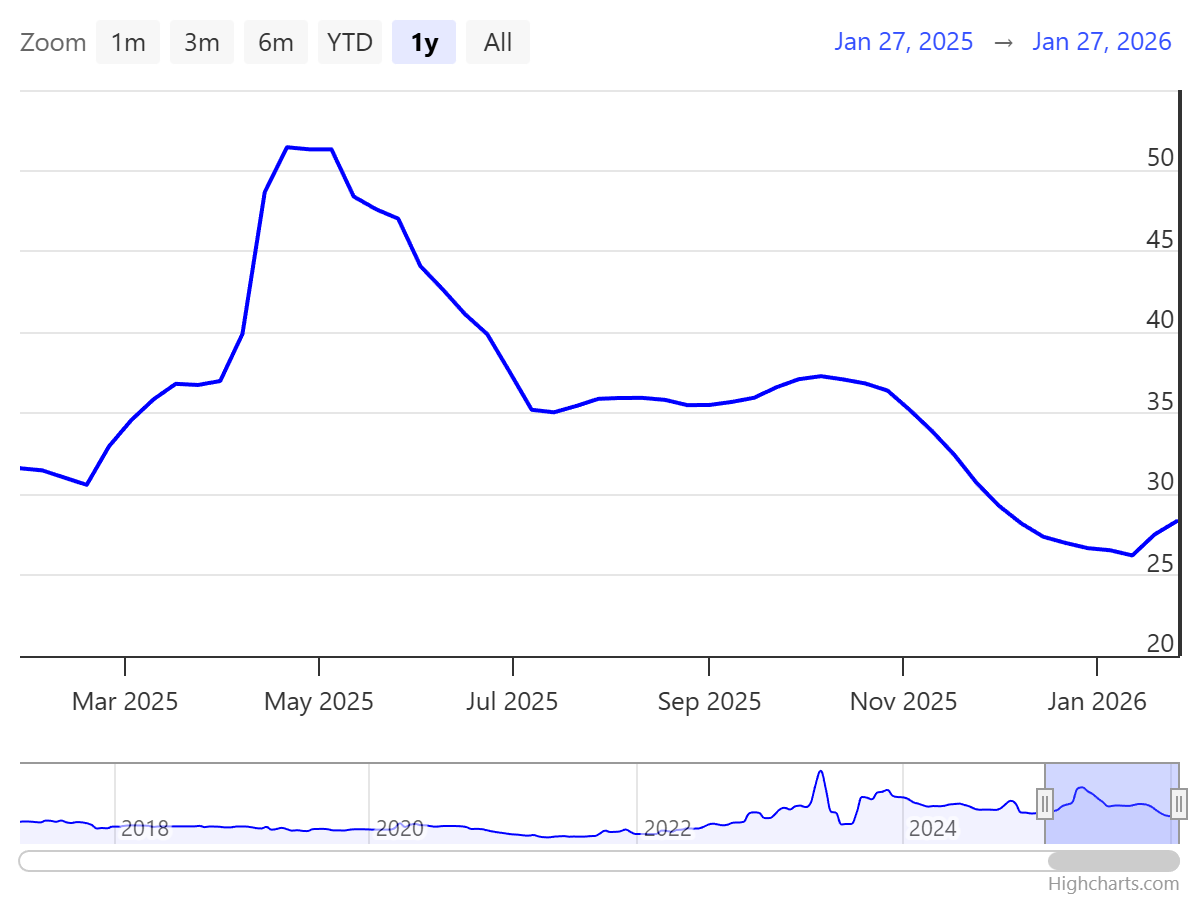Click the highlighted 1y zoom button
The image size is (1200, 900).
coord(424,42)
